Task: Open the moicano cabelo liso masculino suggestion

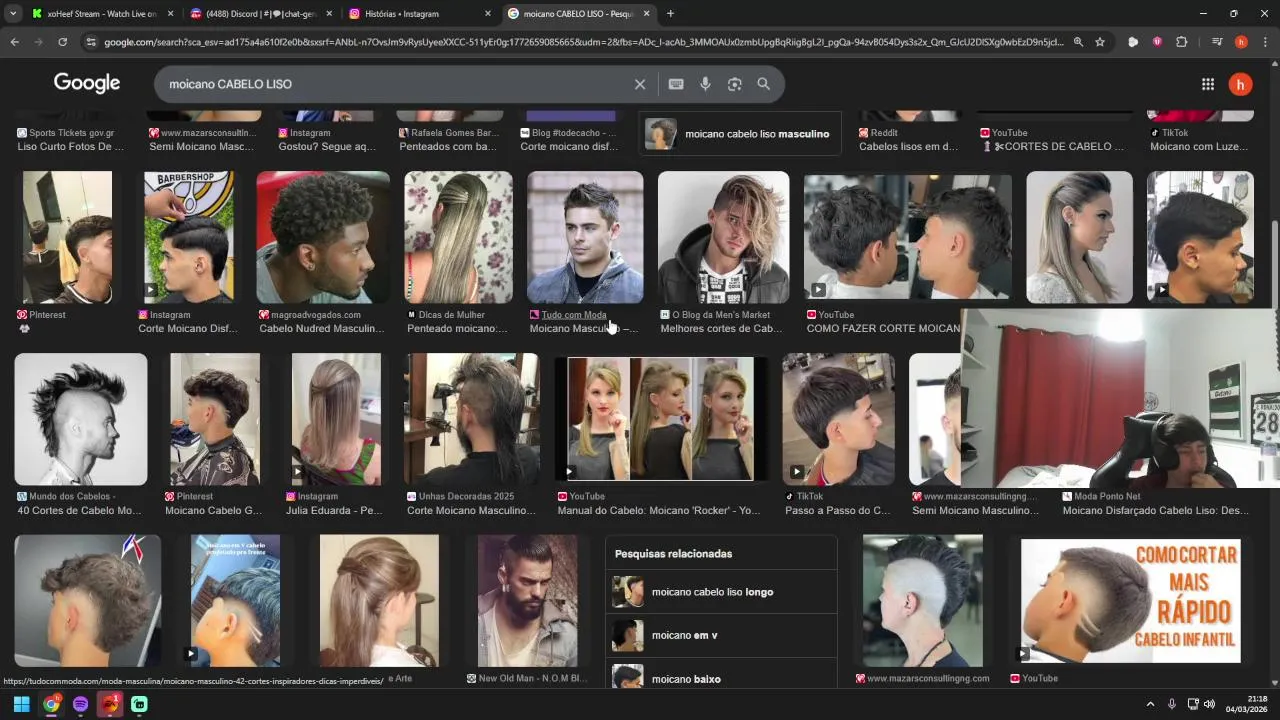Action: (x=739, y=134)
